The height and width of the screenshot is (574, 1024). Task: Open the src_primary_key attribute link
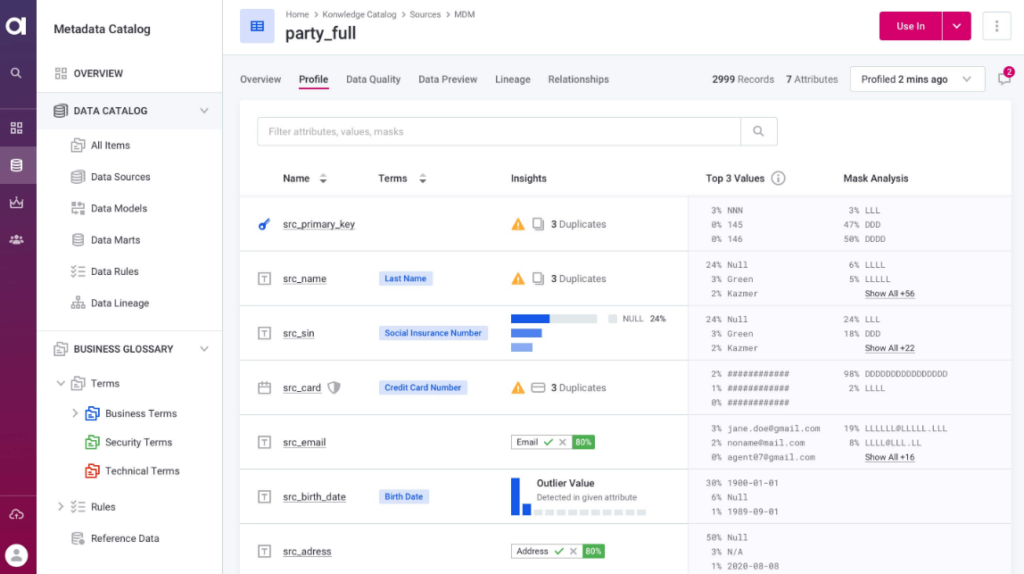coord(318,224)
